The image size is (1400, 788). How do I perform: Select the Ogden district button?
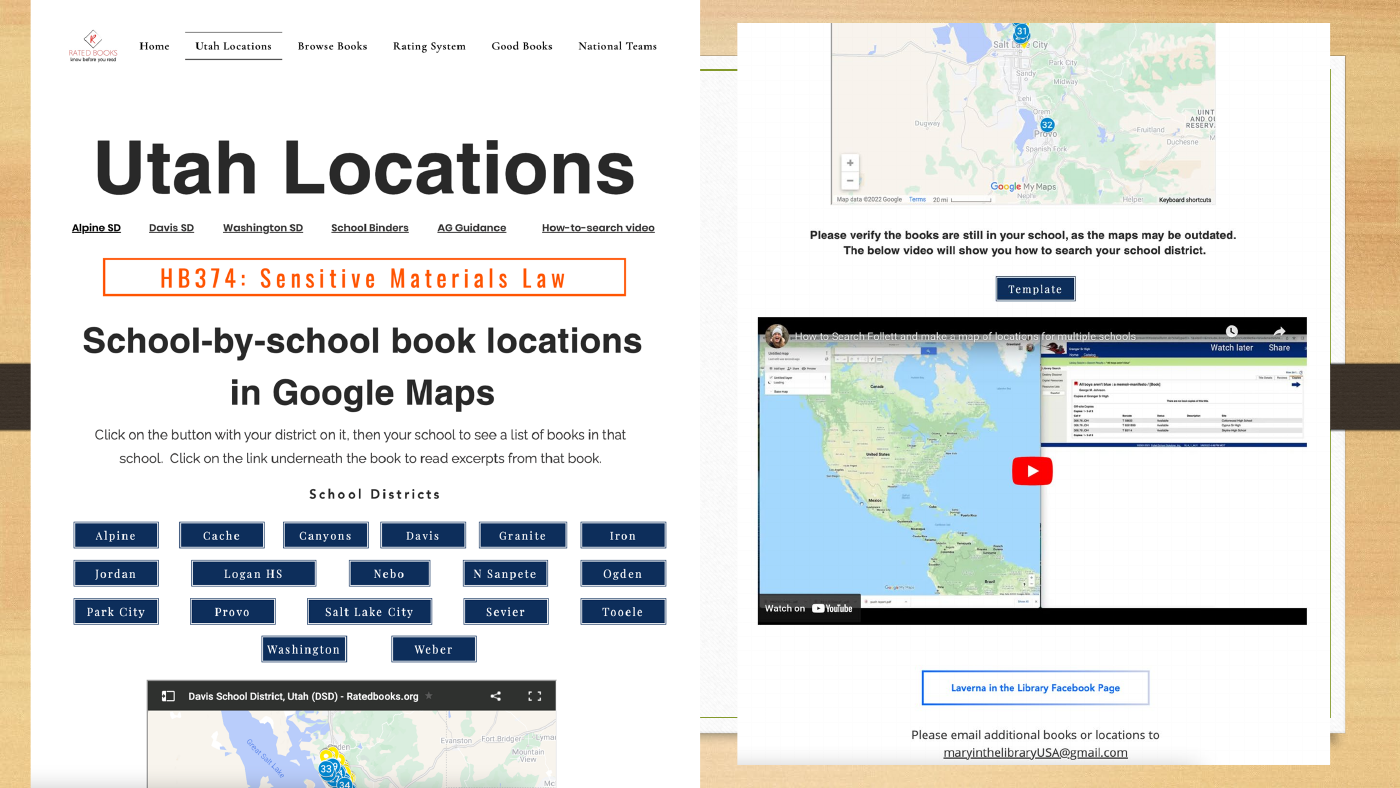point(623,573)
